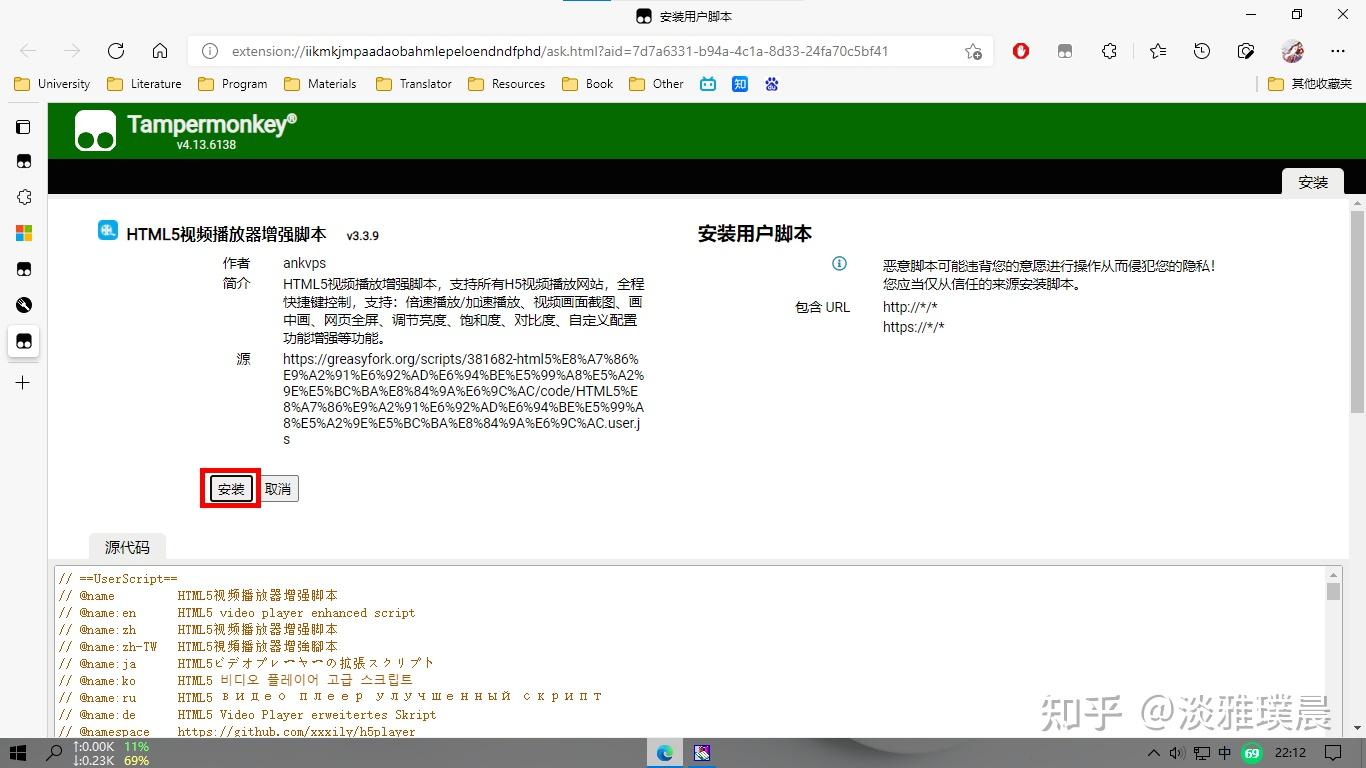Open the Bilibili bookmark icon
The image size is (1366, 768).
click(708, 84)
